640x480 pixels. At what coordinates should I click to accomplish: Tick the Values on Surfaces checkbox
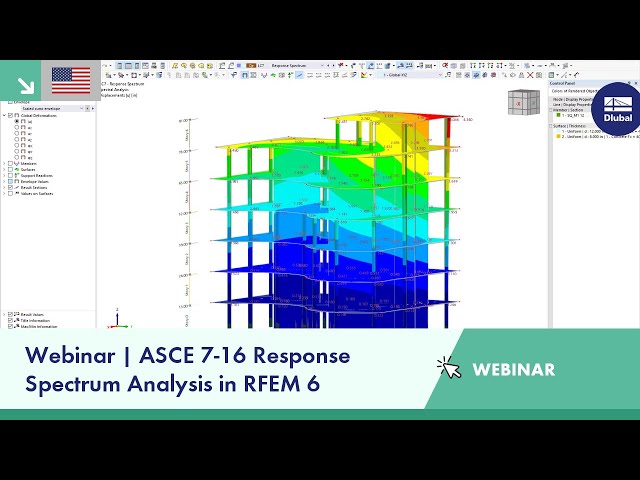coord(11,193)
